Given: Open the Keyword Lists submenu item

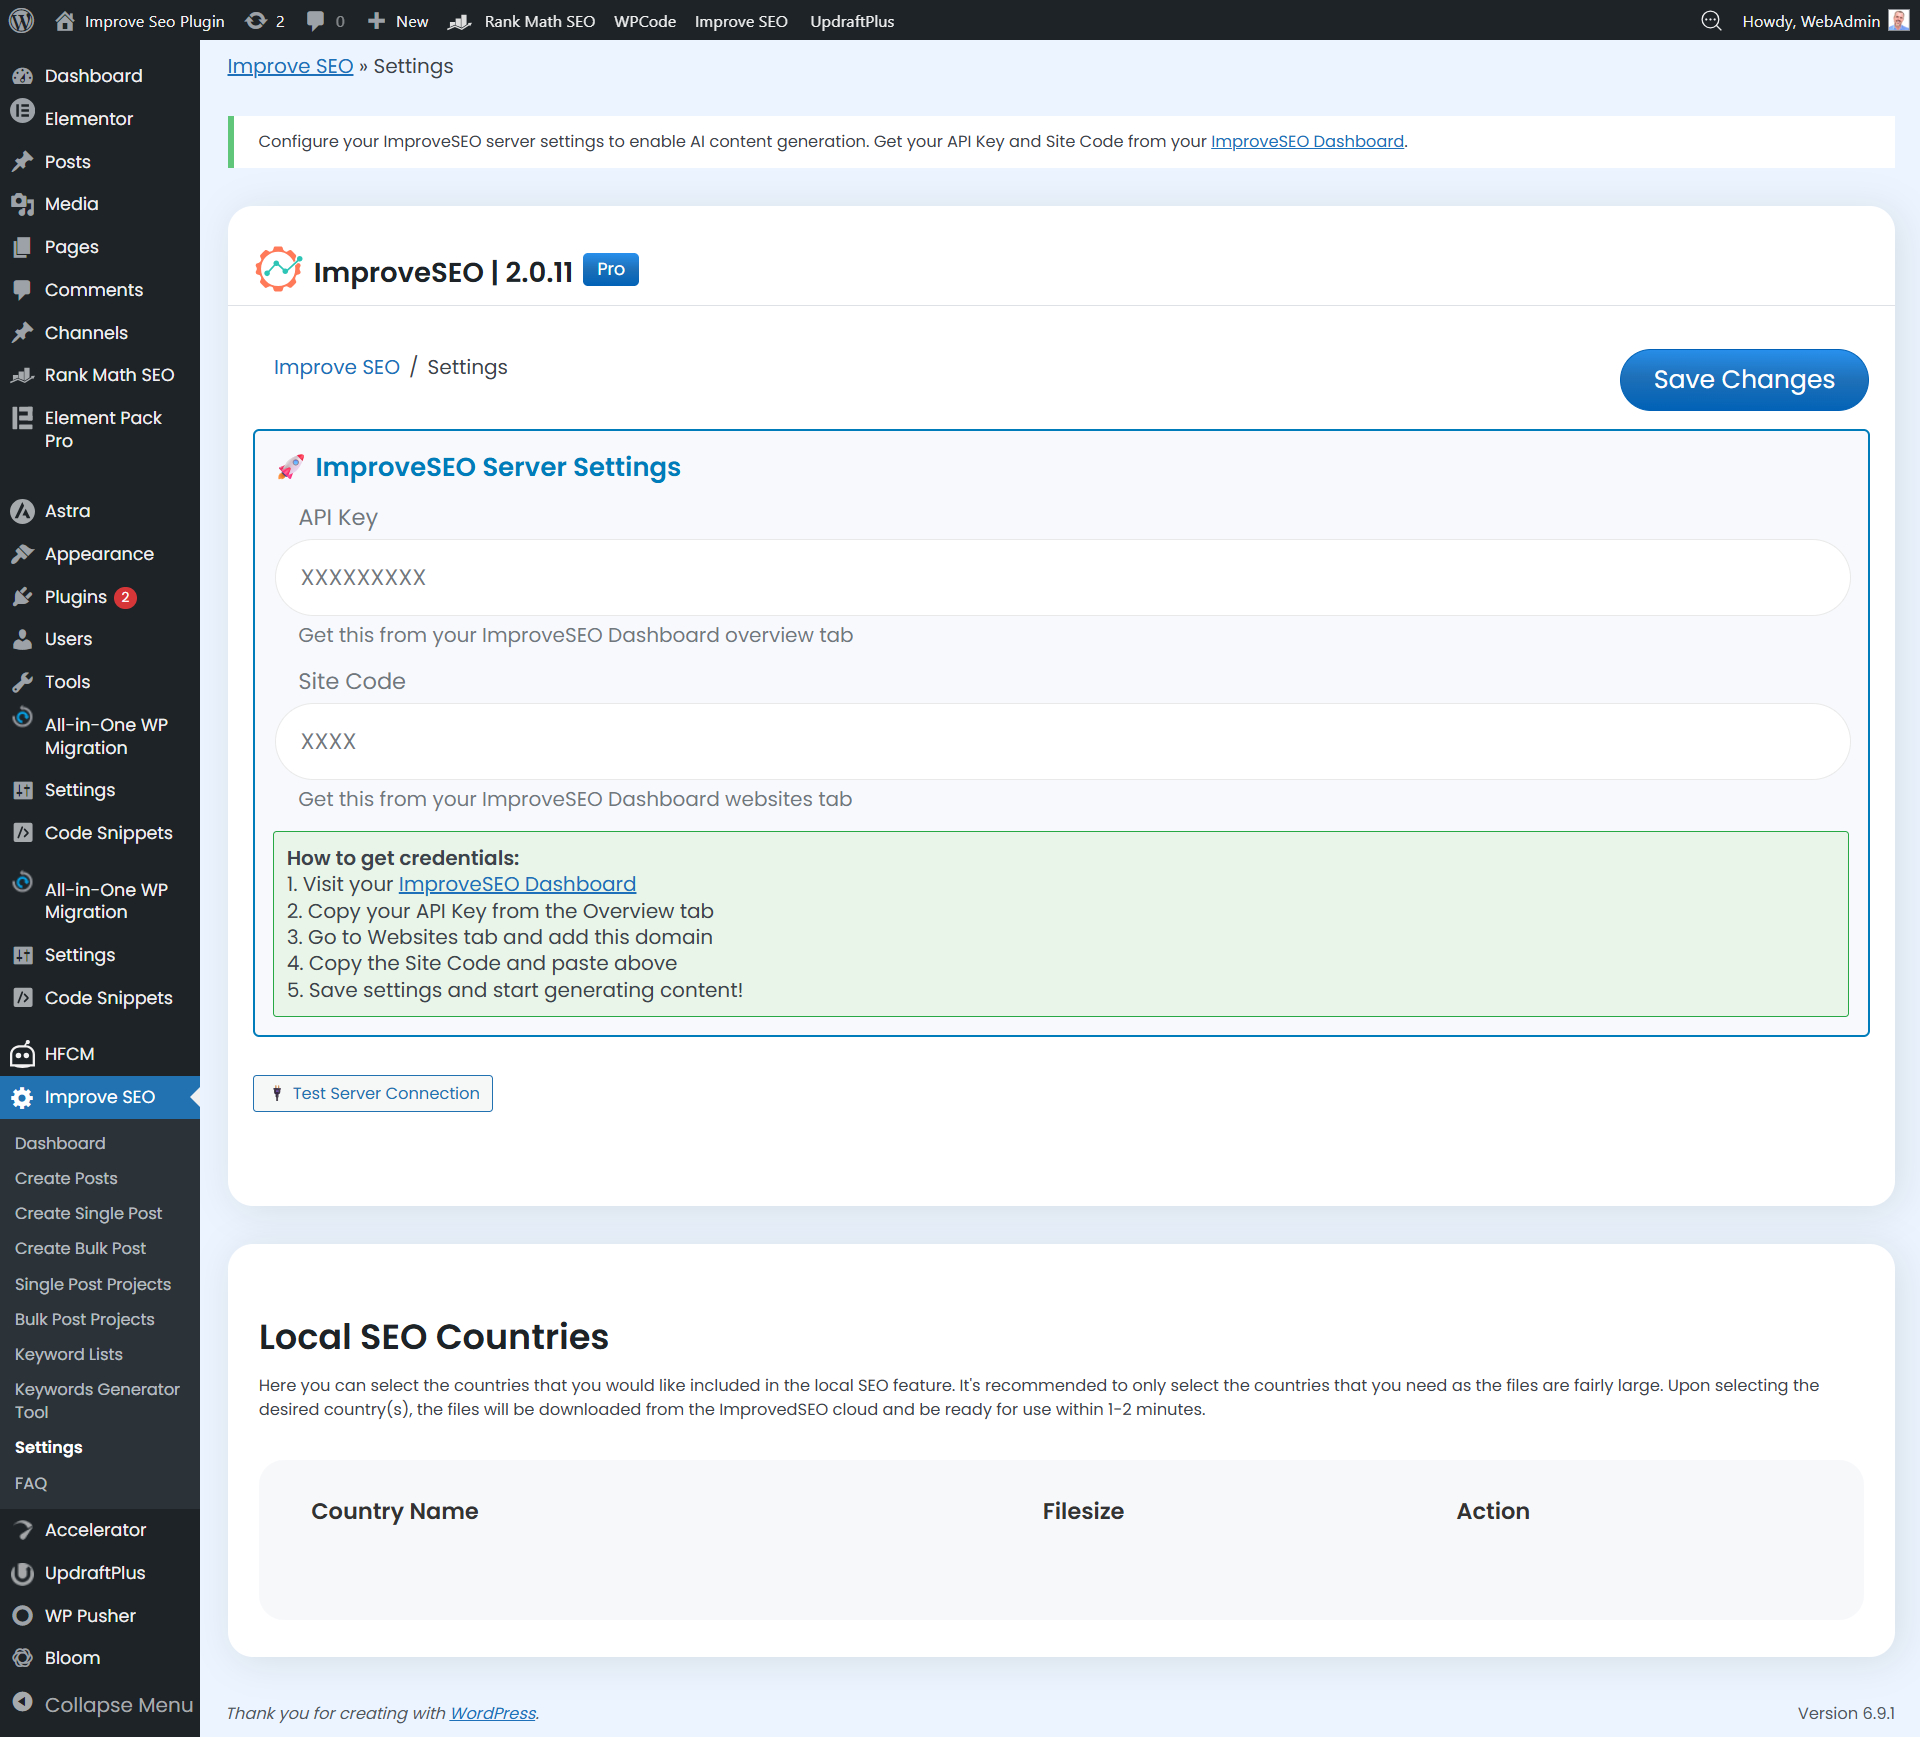Looking at the screenshot, I should (x=69, y=1354).
